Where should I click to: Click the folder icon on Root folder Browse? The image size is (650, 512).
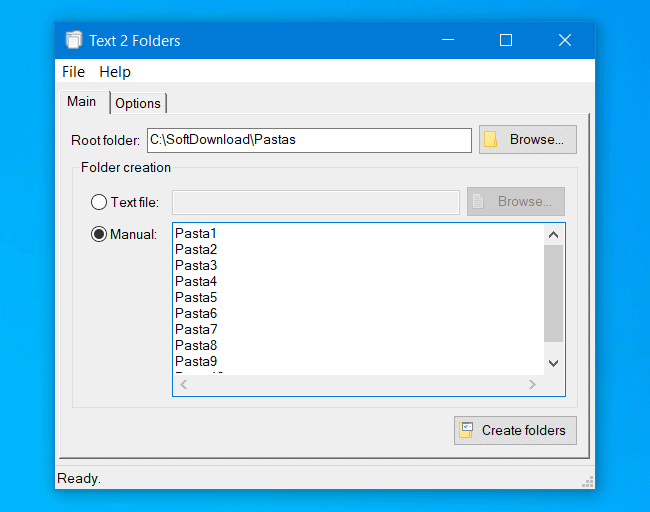point(491,140)
